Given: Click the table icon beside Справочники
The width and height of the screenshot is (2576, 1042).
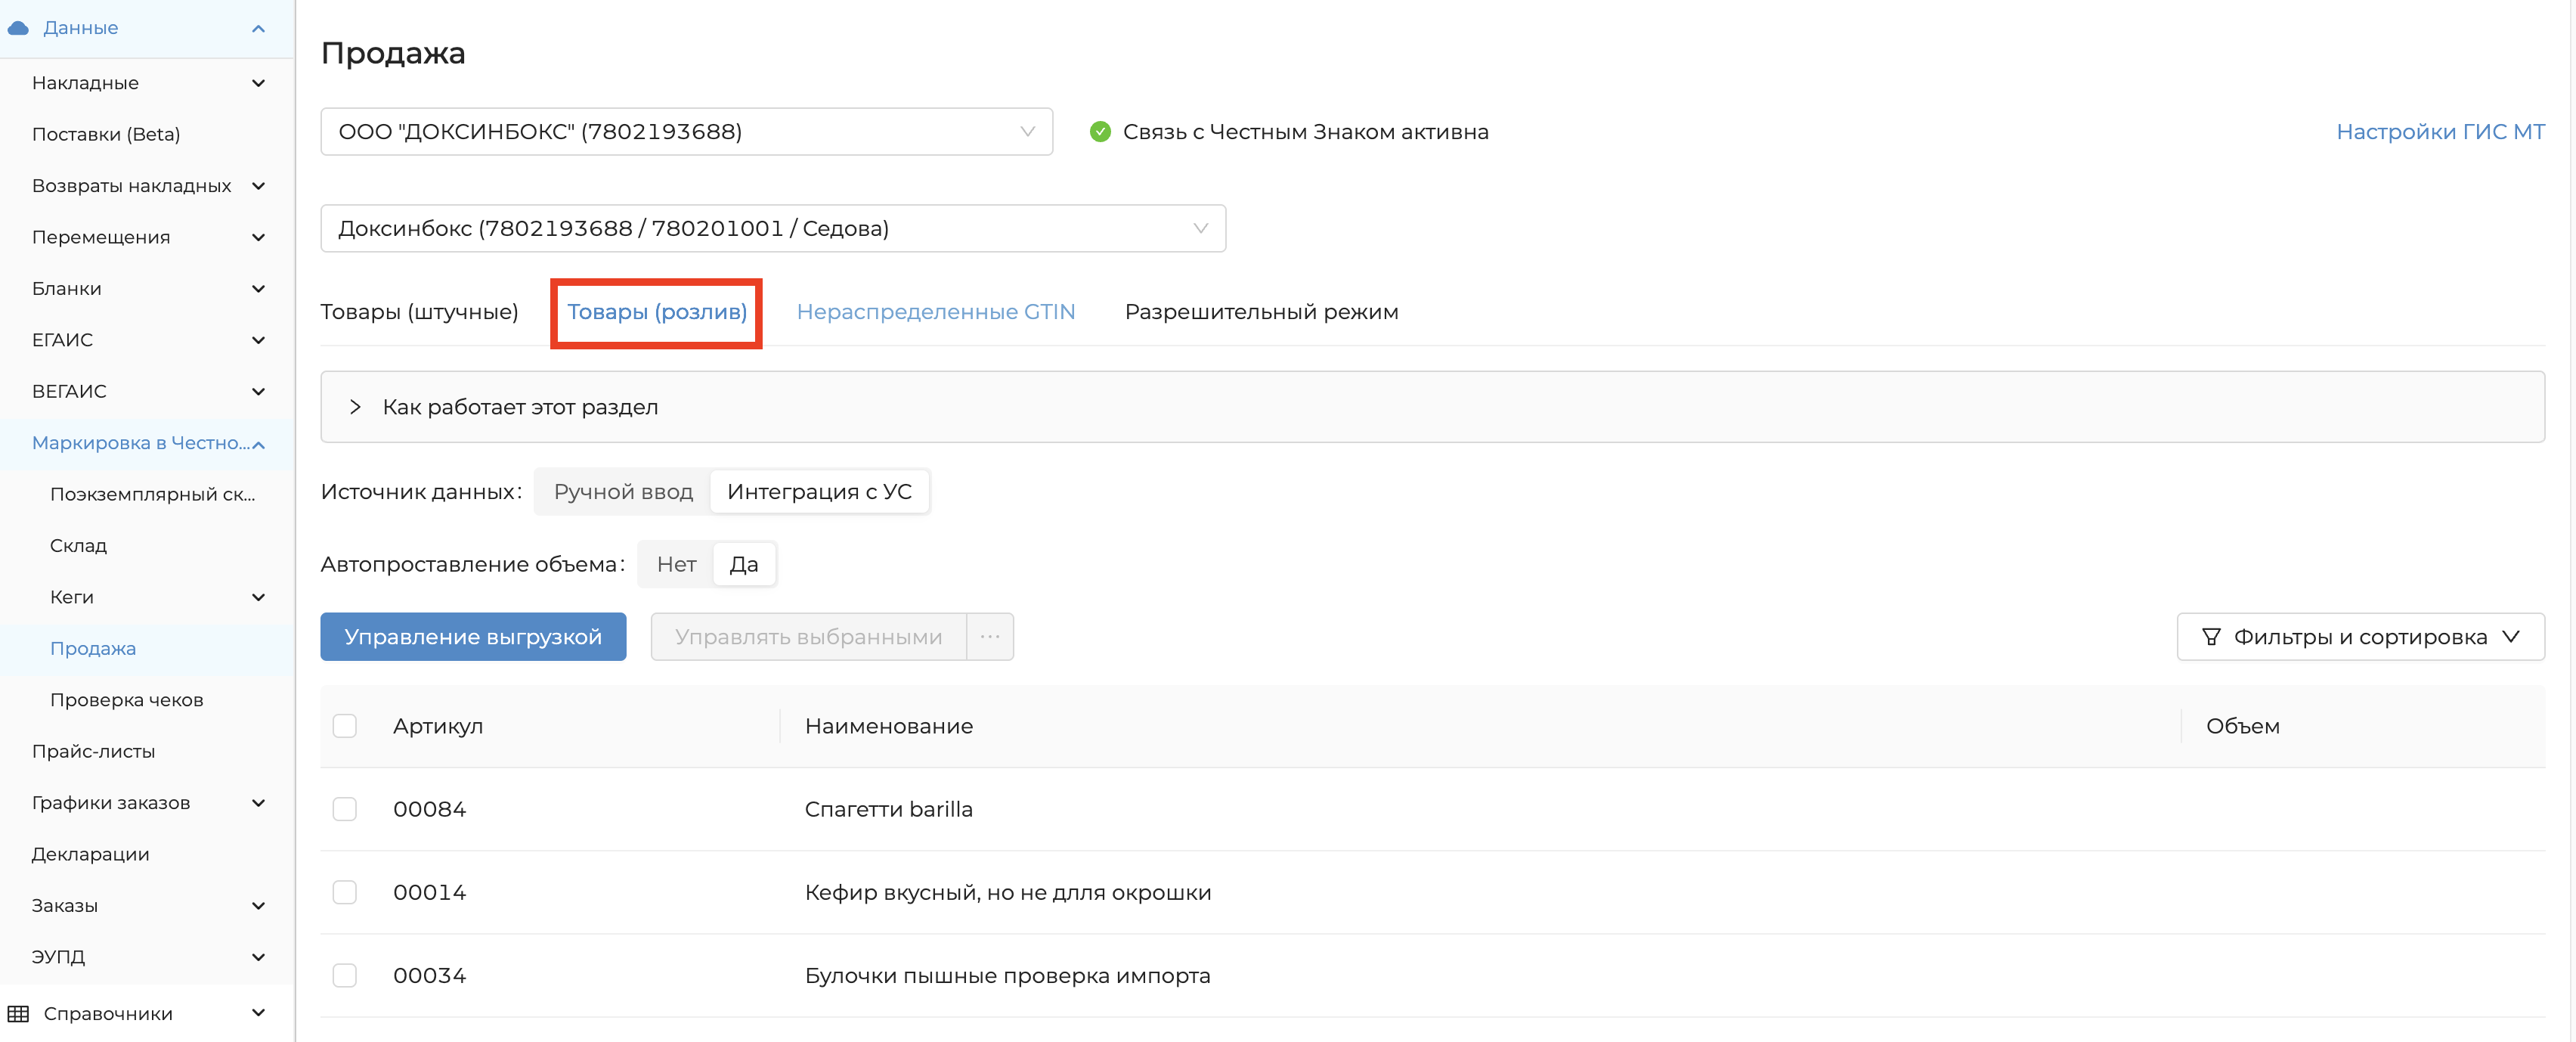Looking at the screenshot, I should [x=18, y=1013].
